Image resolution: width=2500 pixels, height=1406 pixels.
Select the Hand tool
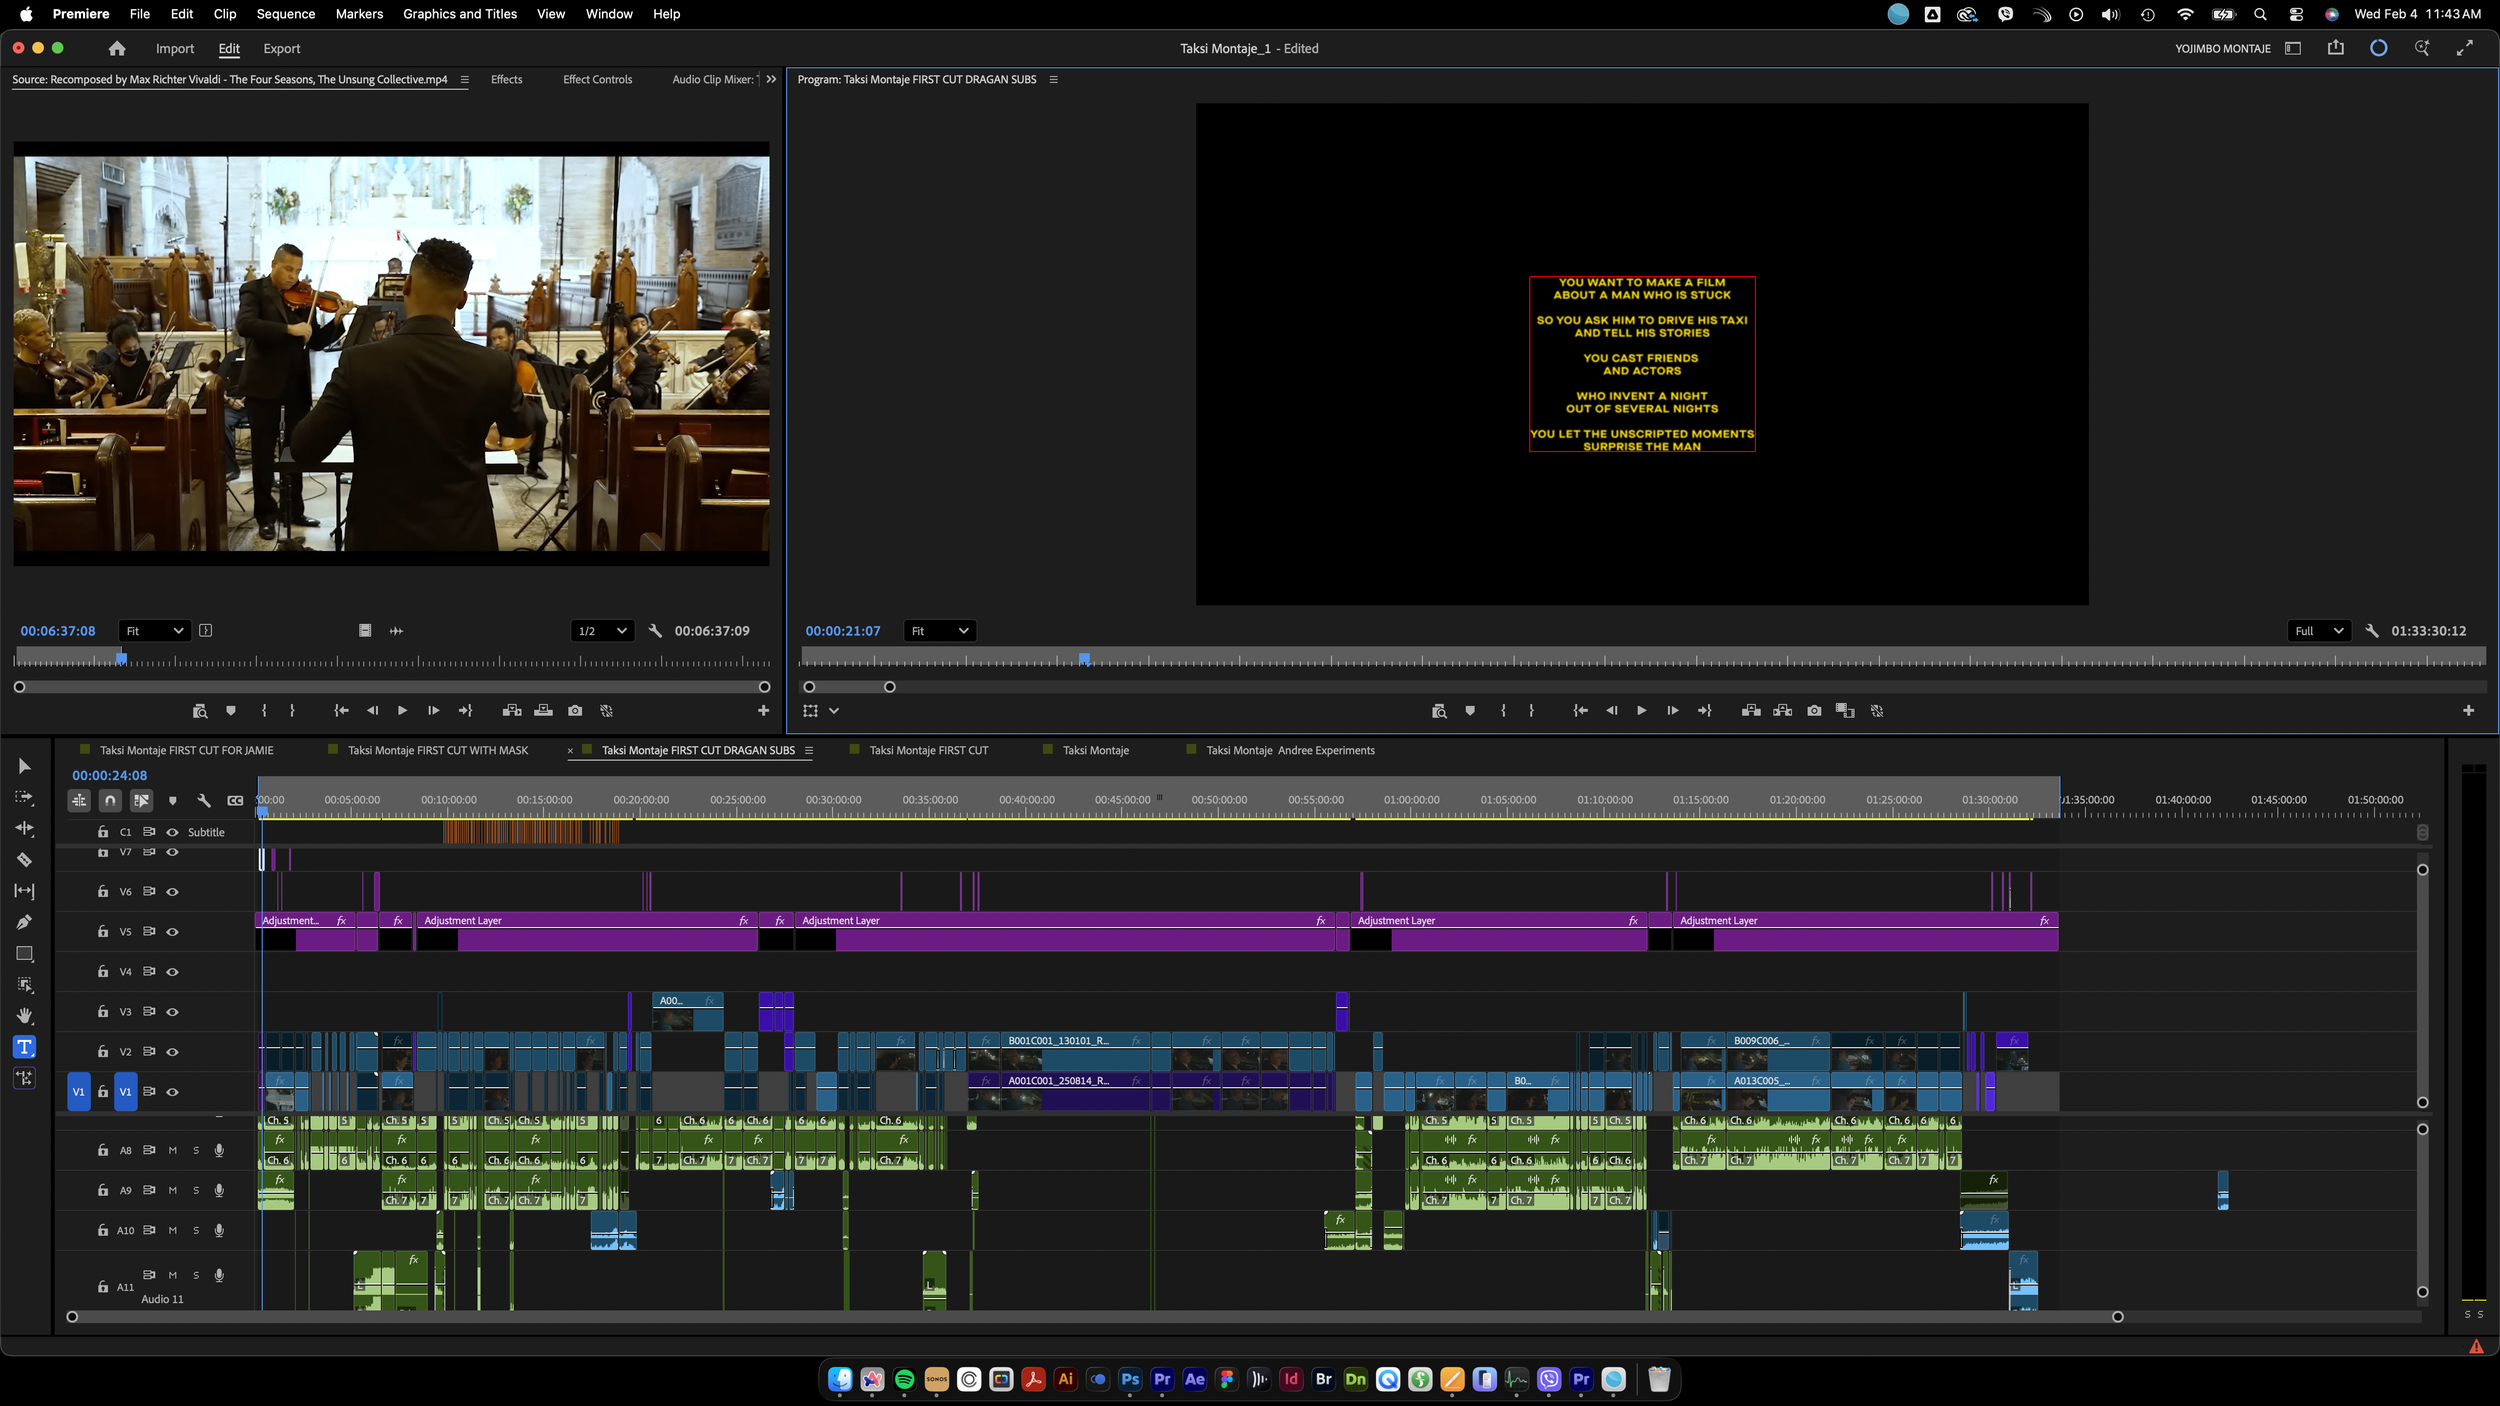[24, 1016]
